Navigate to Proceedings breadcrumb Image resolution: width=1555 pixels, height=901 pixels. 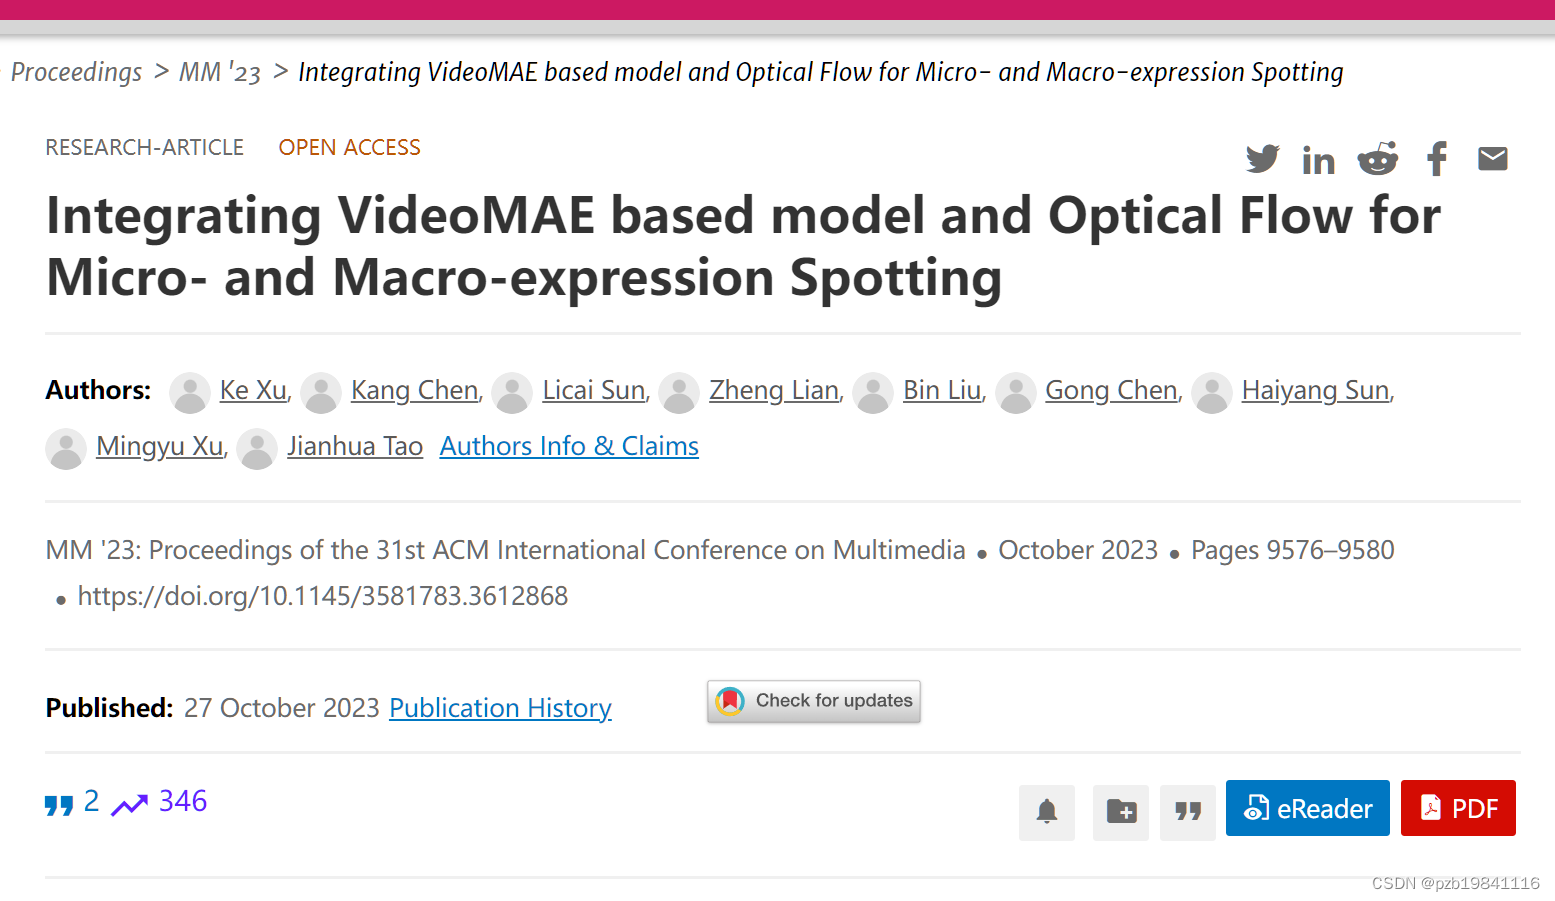[x=76, y=71]
